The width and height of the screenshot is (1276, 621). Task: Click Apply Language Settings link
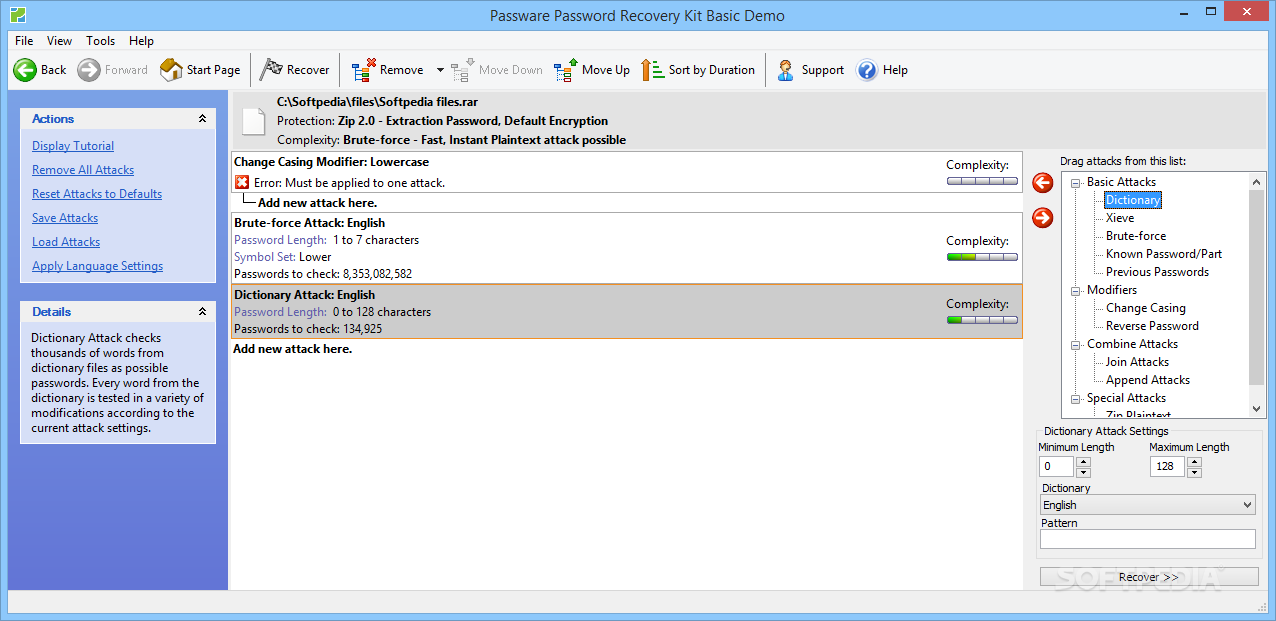pos(97,266)
